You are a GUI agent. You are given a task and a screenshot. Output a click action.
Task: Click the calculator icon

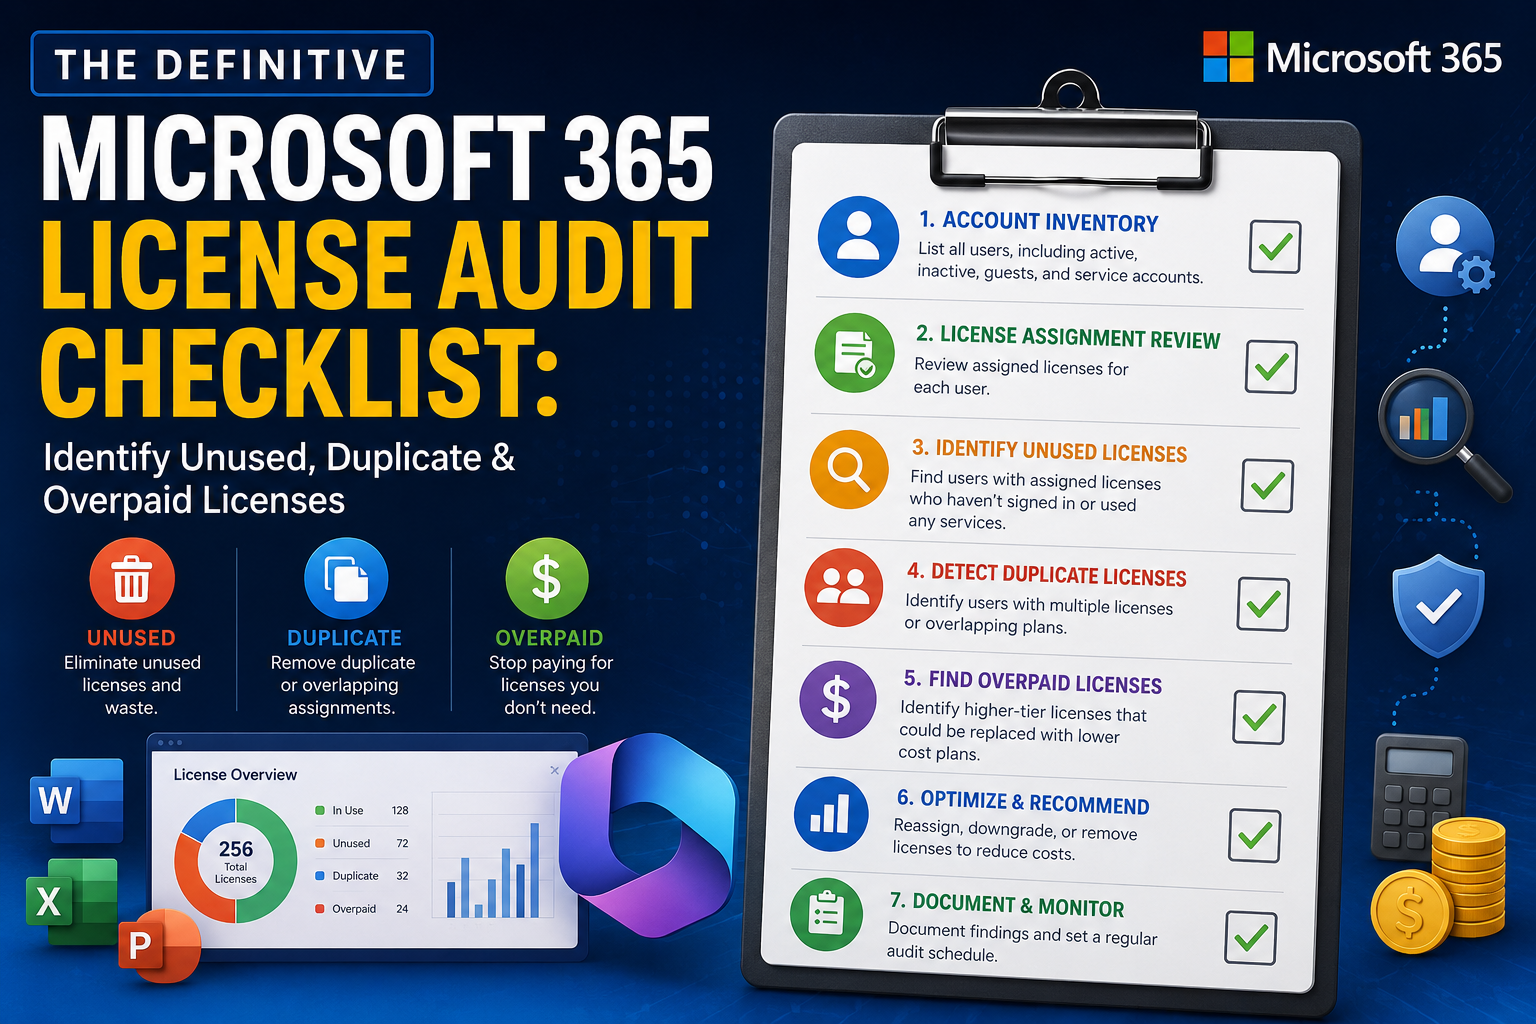pos(1418,797)
